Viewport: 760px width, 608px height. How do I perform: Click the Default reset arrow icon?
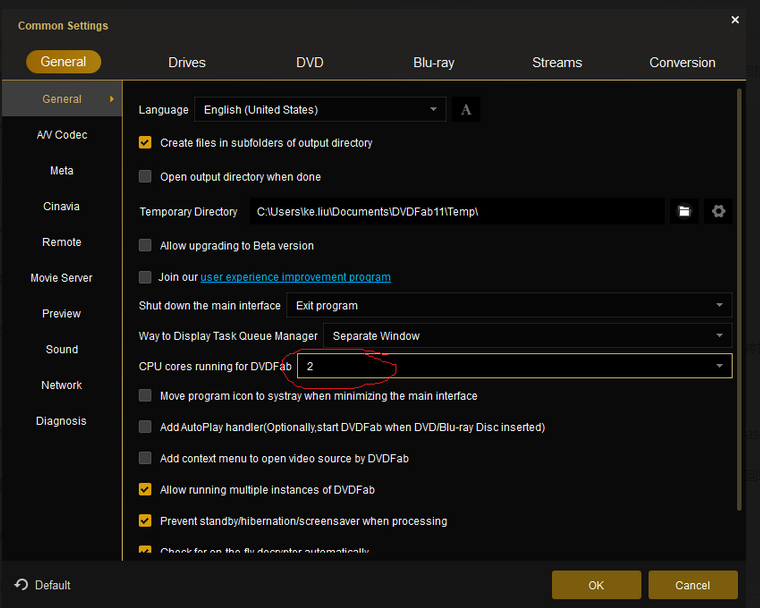pyautogui.click(x=21, y=585)
